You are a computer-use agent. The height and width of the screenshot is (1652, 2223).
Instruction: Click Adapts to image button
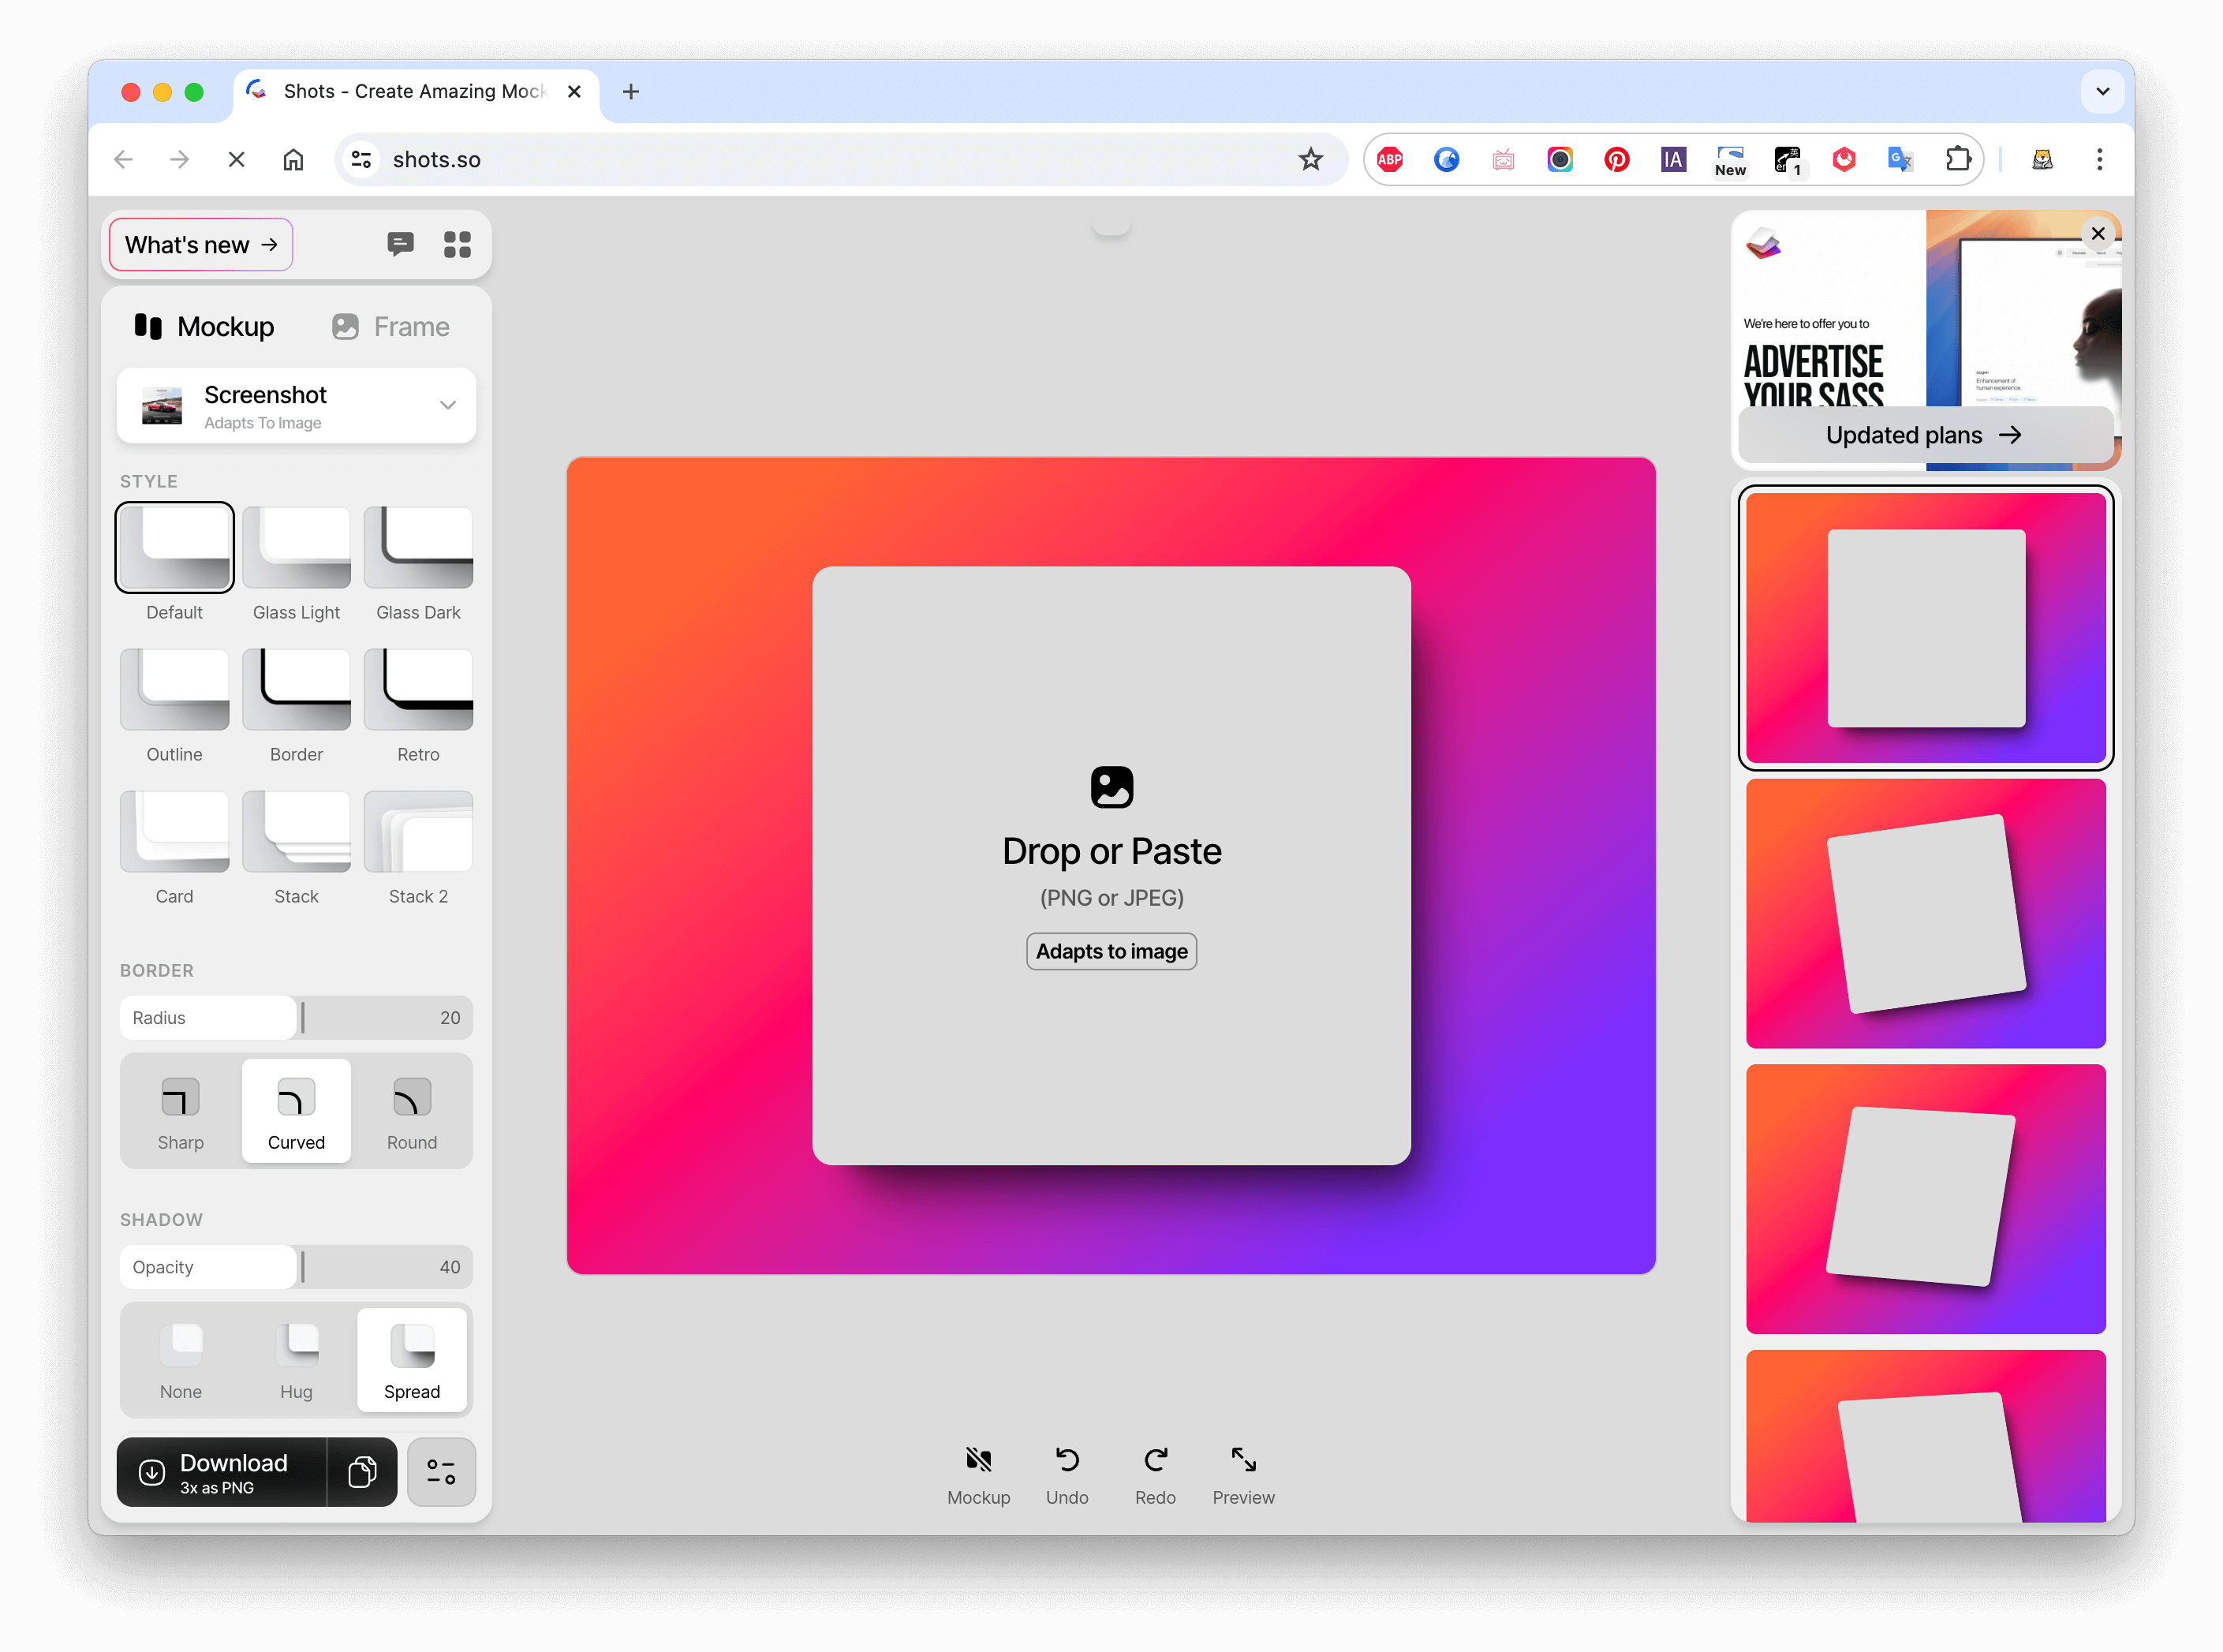(x=1112, y=952)
